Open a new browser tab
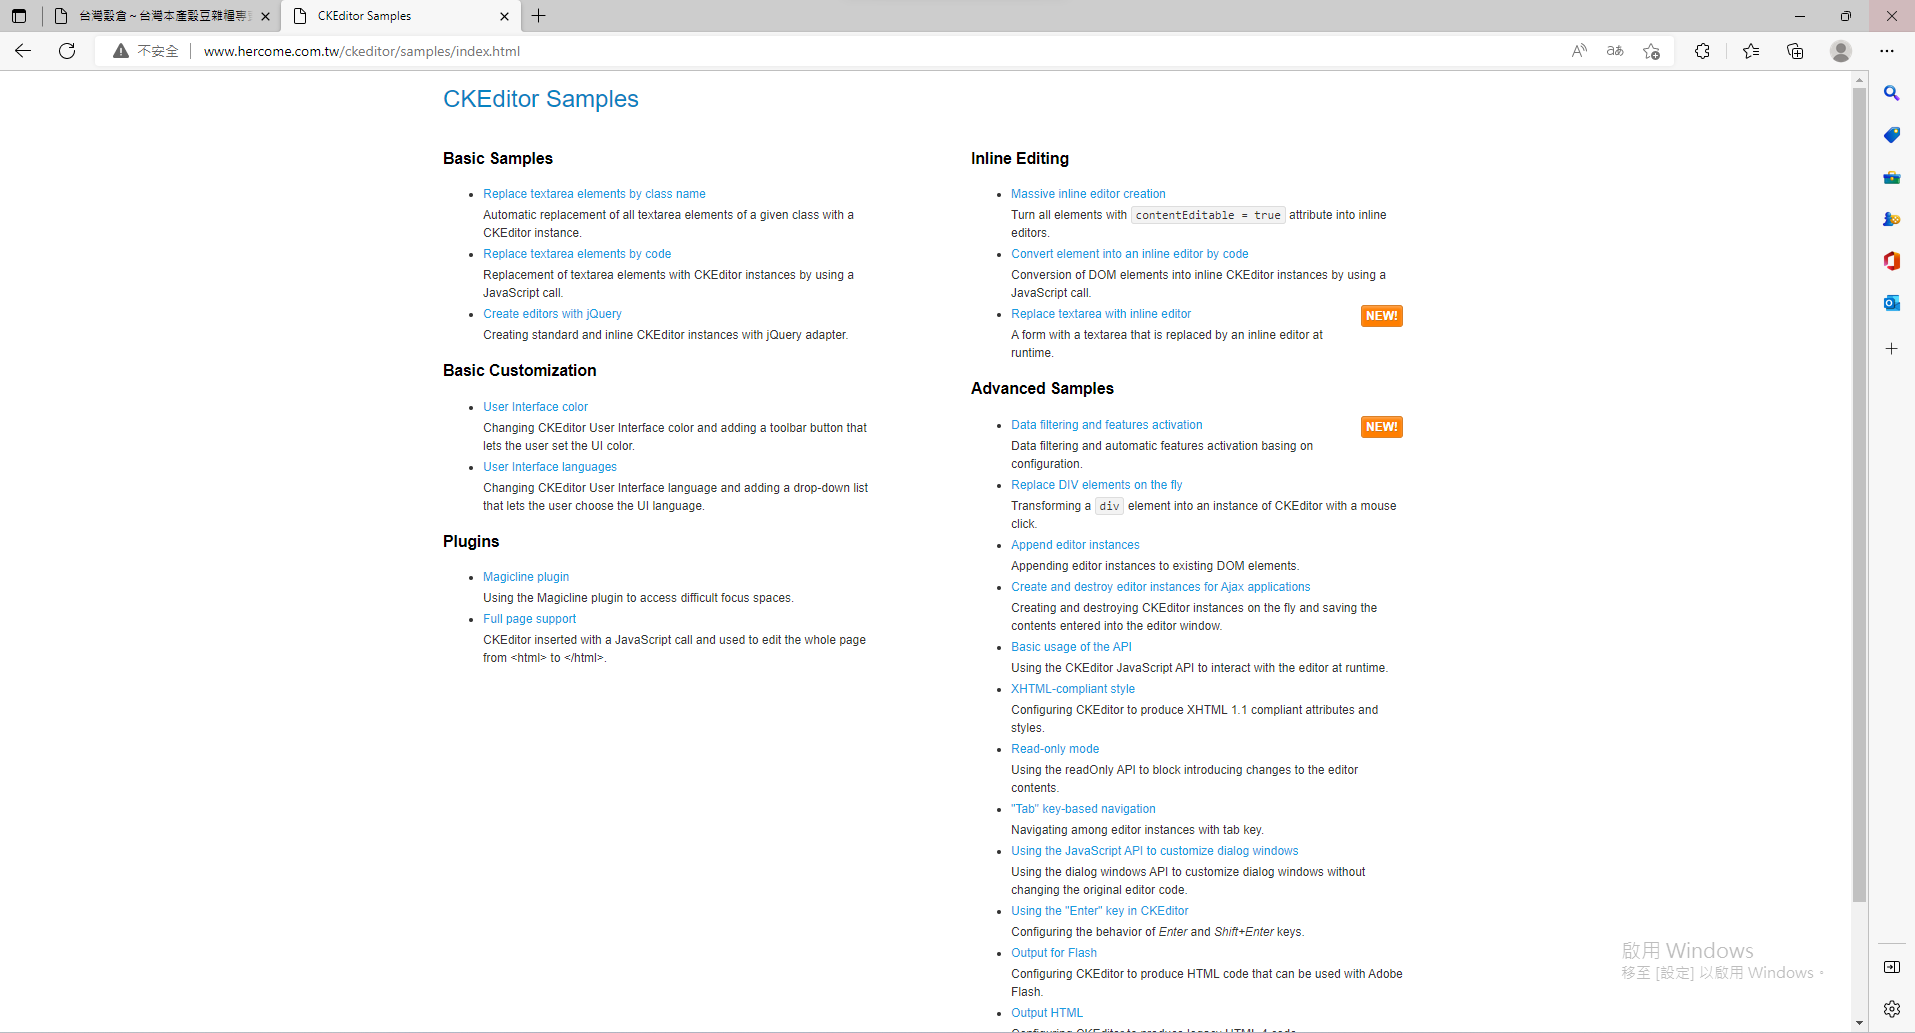The height and width of the screenshot is (1033, 1915). pyautogui.click(x=539, y=16)
